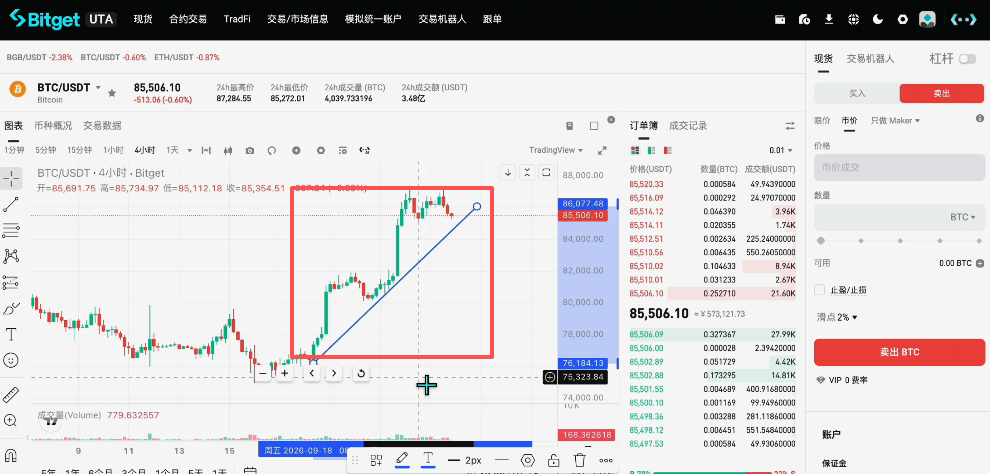Click the red 卖出 BTC button

[x=899, y=352]
